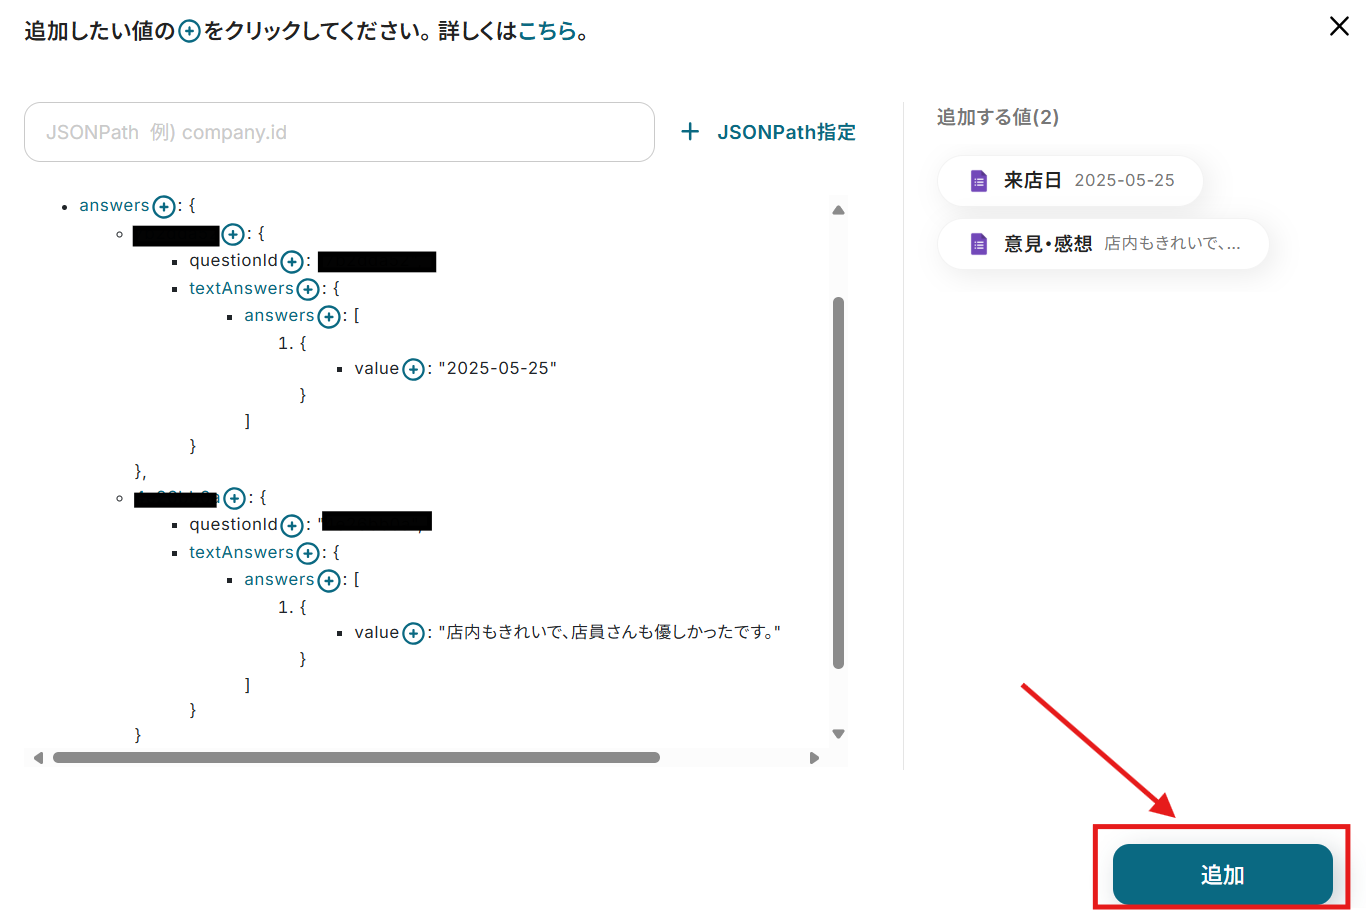
Task: Click the second nested answers key
Action: coord(280,579)
